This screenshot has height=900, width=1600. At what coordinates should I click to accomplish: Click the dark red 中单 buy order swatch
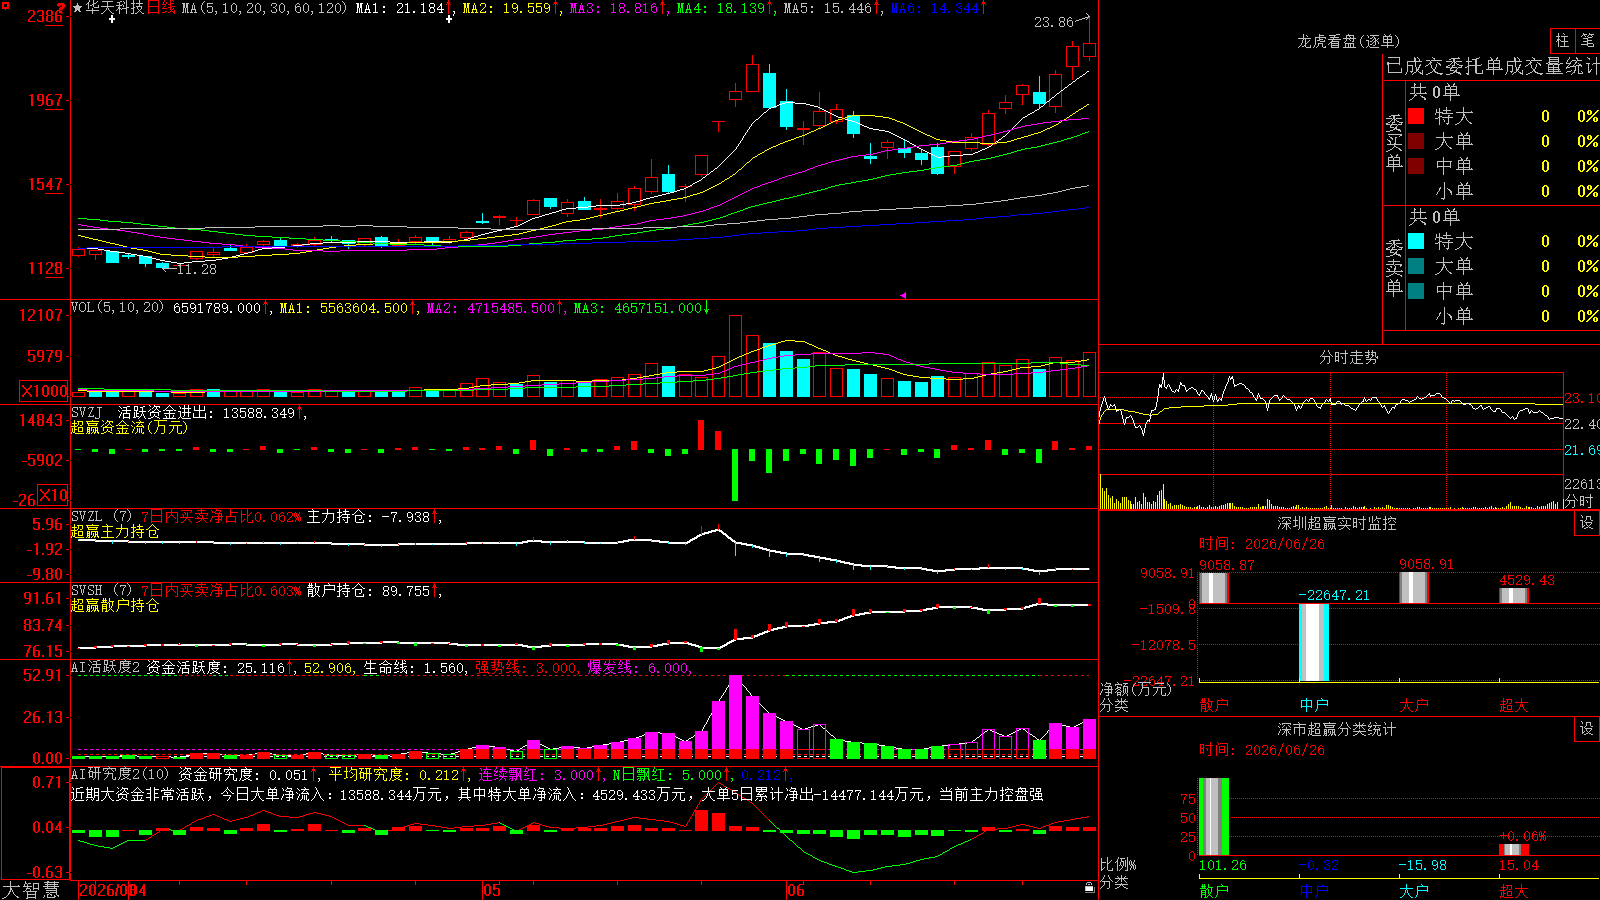tap(1416, 165)
